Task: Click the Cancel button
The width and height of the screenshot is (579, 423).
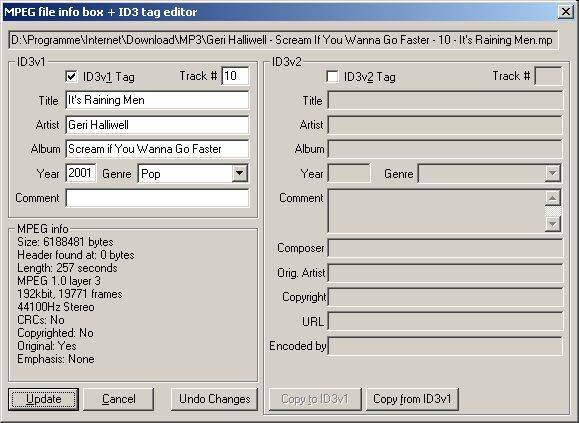Action: click(x=119, y=399)
